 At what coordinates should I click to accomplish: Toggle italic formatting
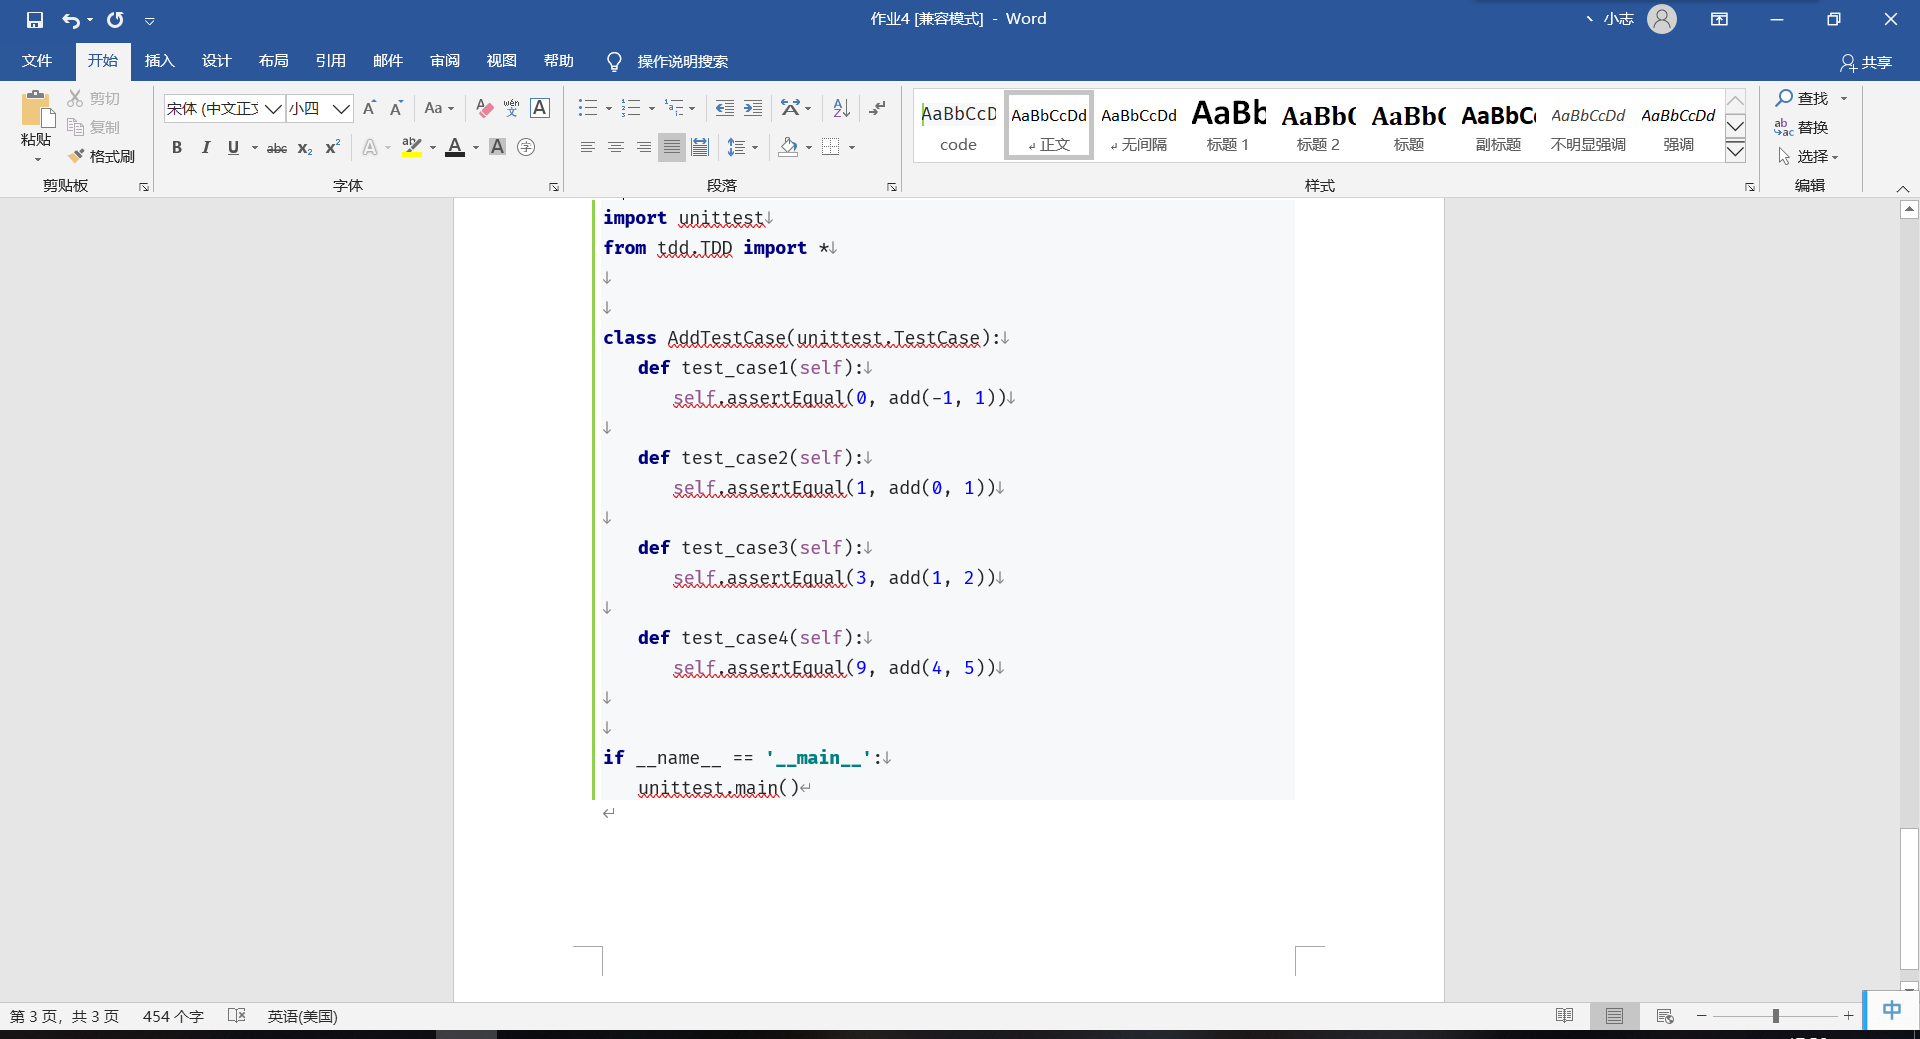tap(206, 147)
